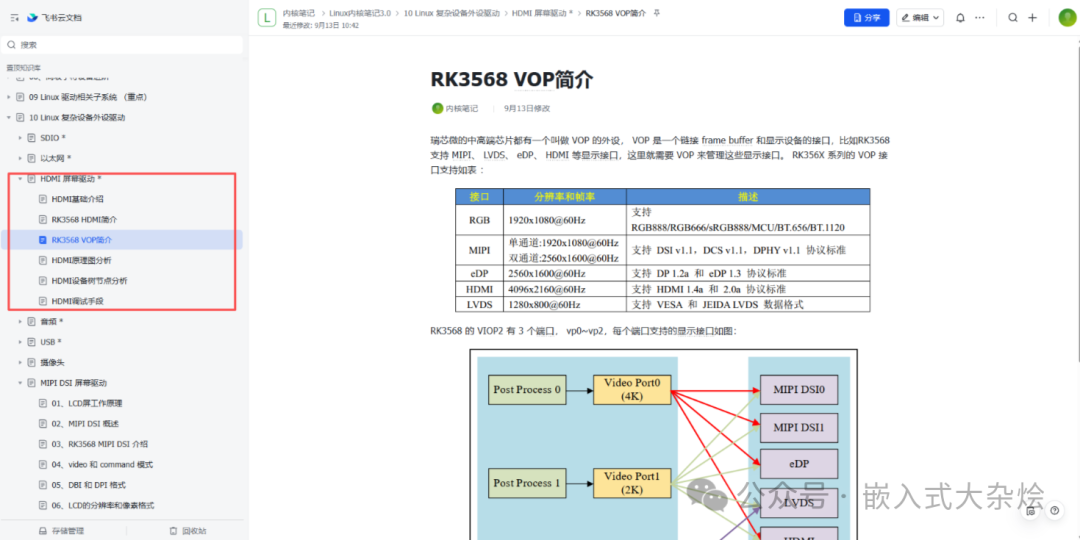1080x540 pixels.
Task: Open the 编辑 mode dropdown
Action: [x=920, y=17]
